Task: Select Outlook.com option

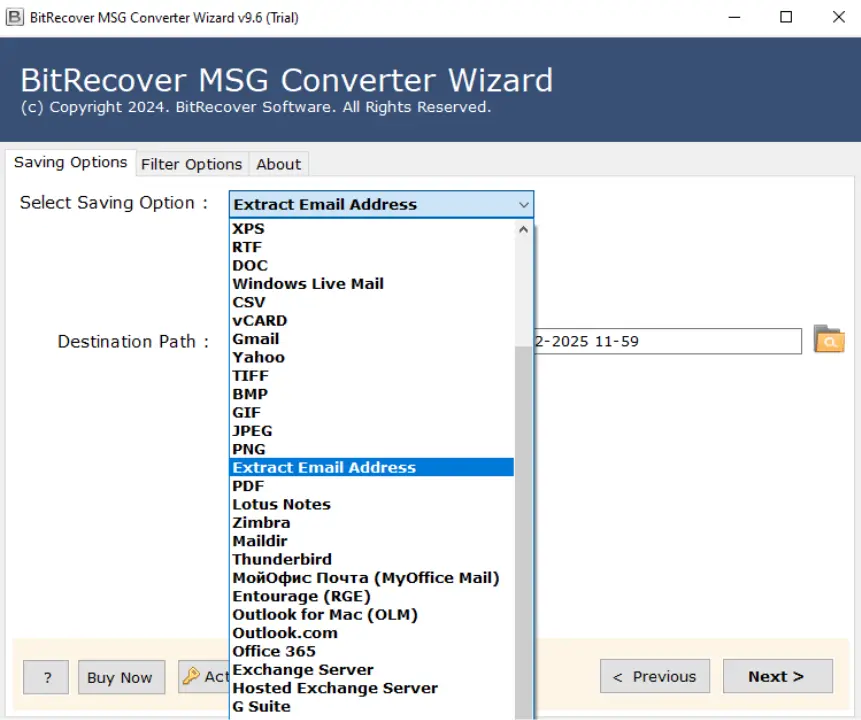Action: click(372, 633)
